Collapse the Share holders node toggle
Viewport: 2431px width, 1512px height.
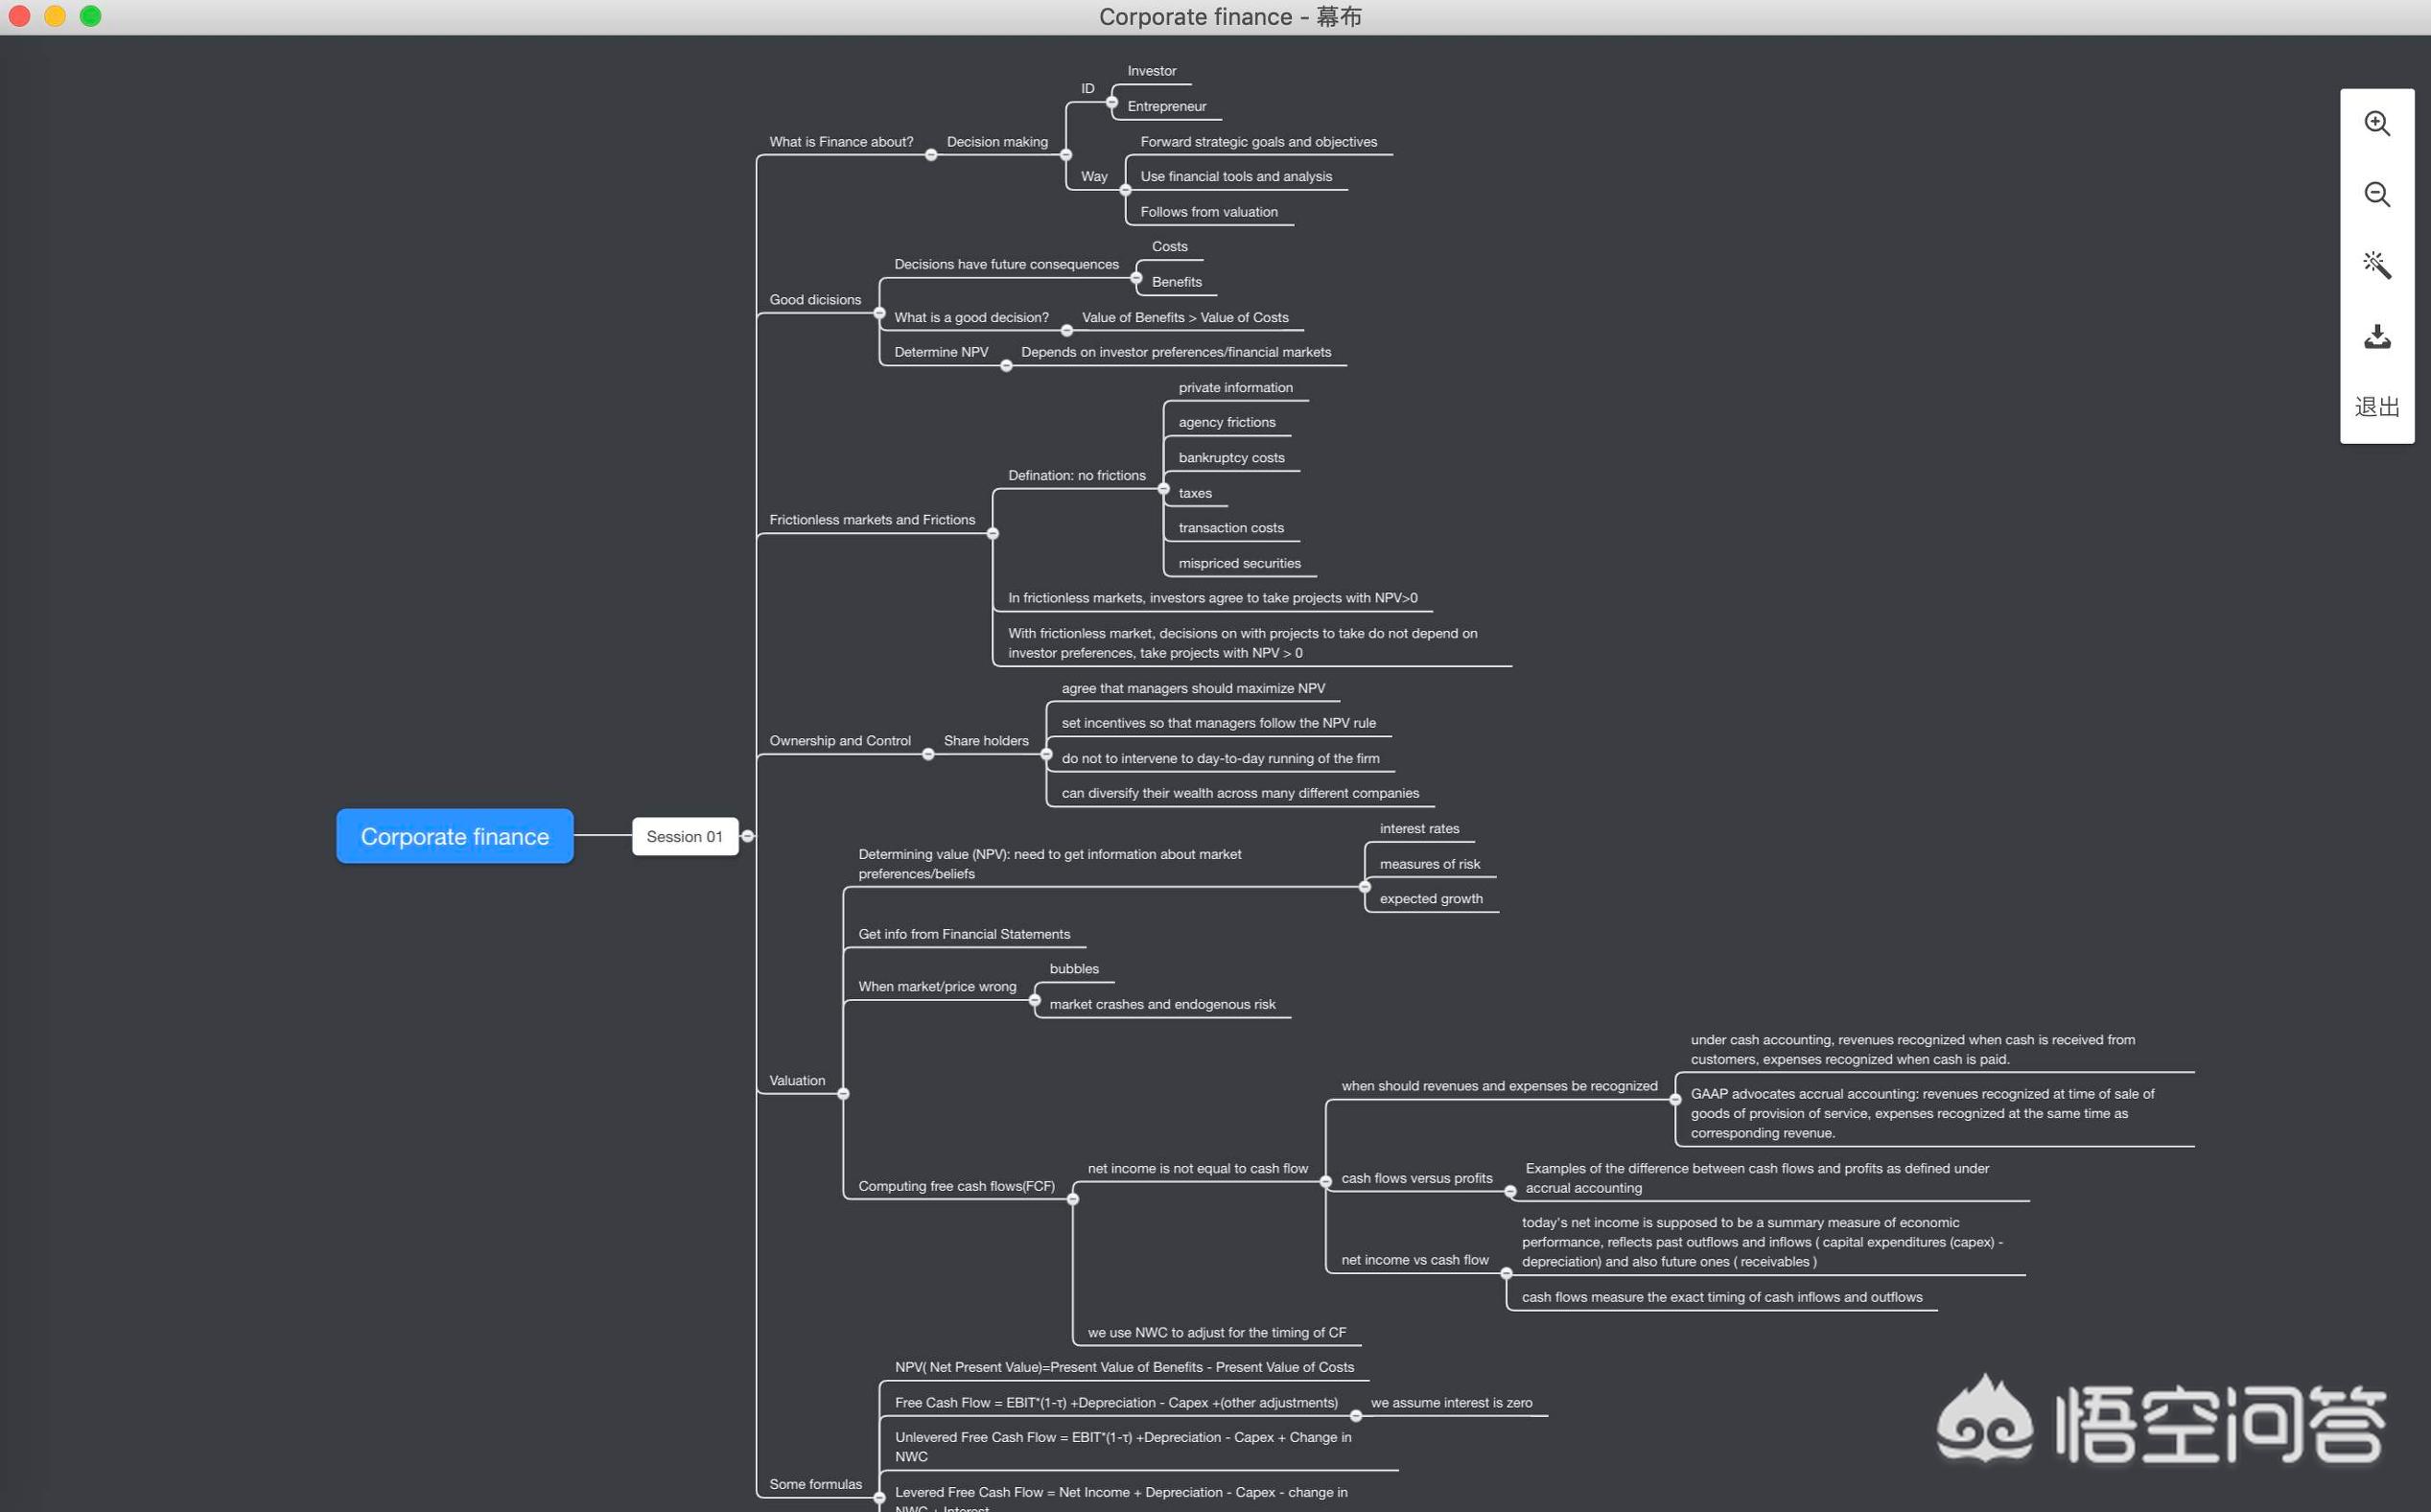1046,755
